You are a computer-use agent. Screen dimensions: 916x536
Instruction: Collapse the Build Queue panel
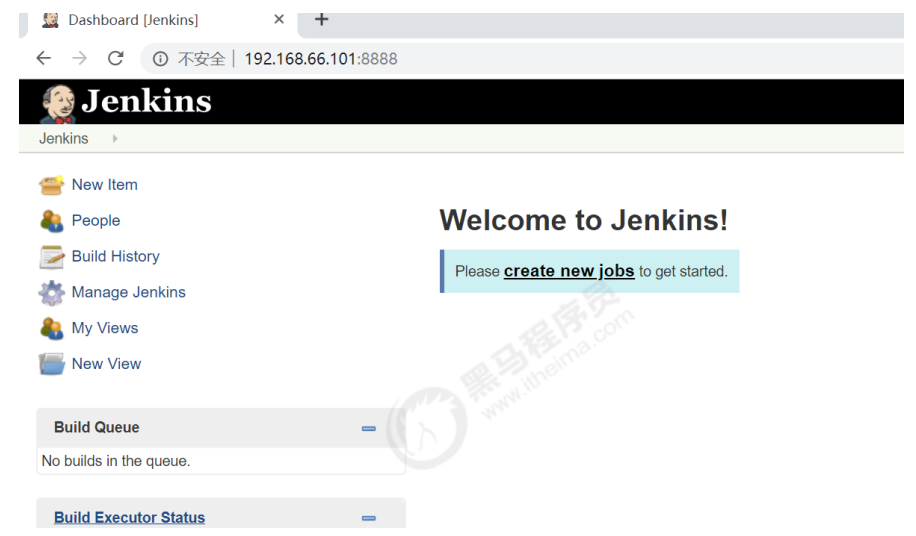click(x=369, y=429)
